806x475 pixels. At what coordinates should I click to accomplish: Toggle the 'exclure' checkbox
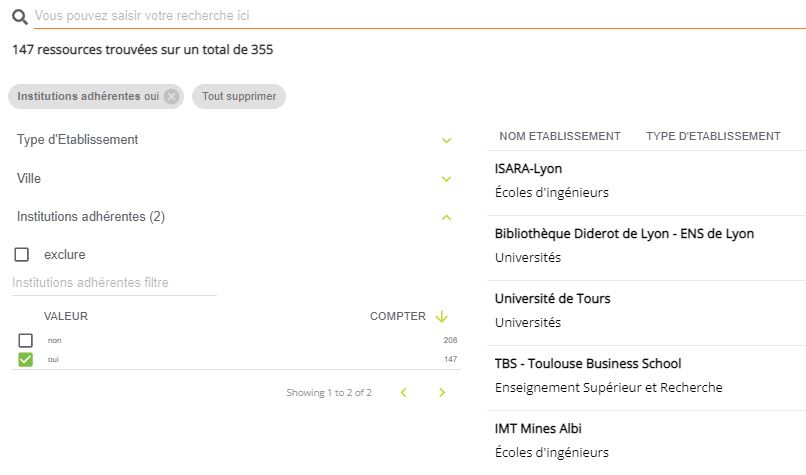[x=22, y=255]
